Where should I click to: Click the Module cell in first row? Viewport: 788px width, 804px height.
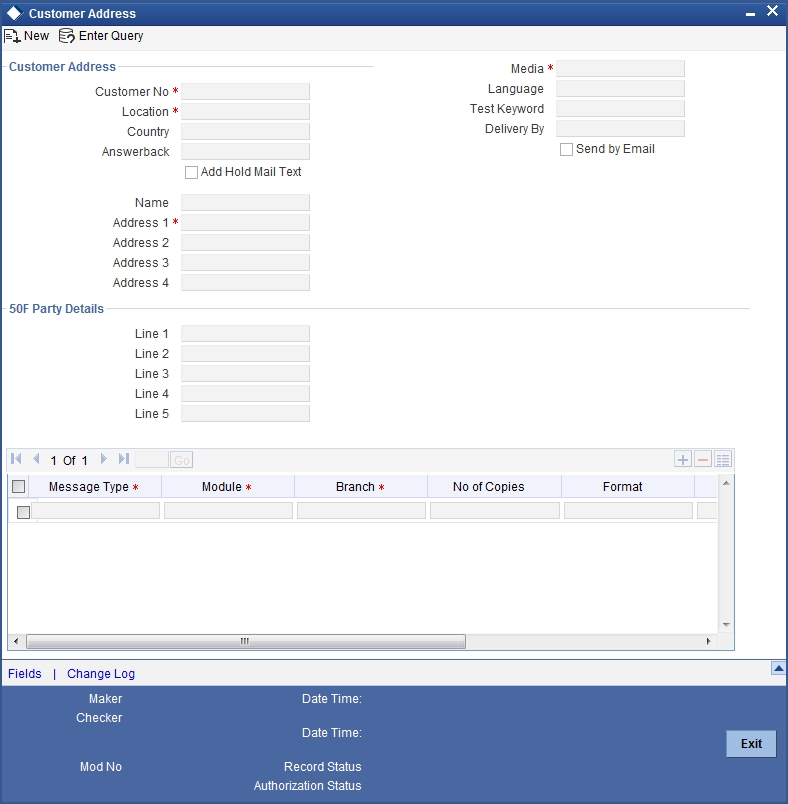coord(228,511)
